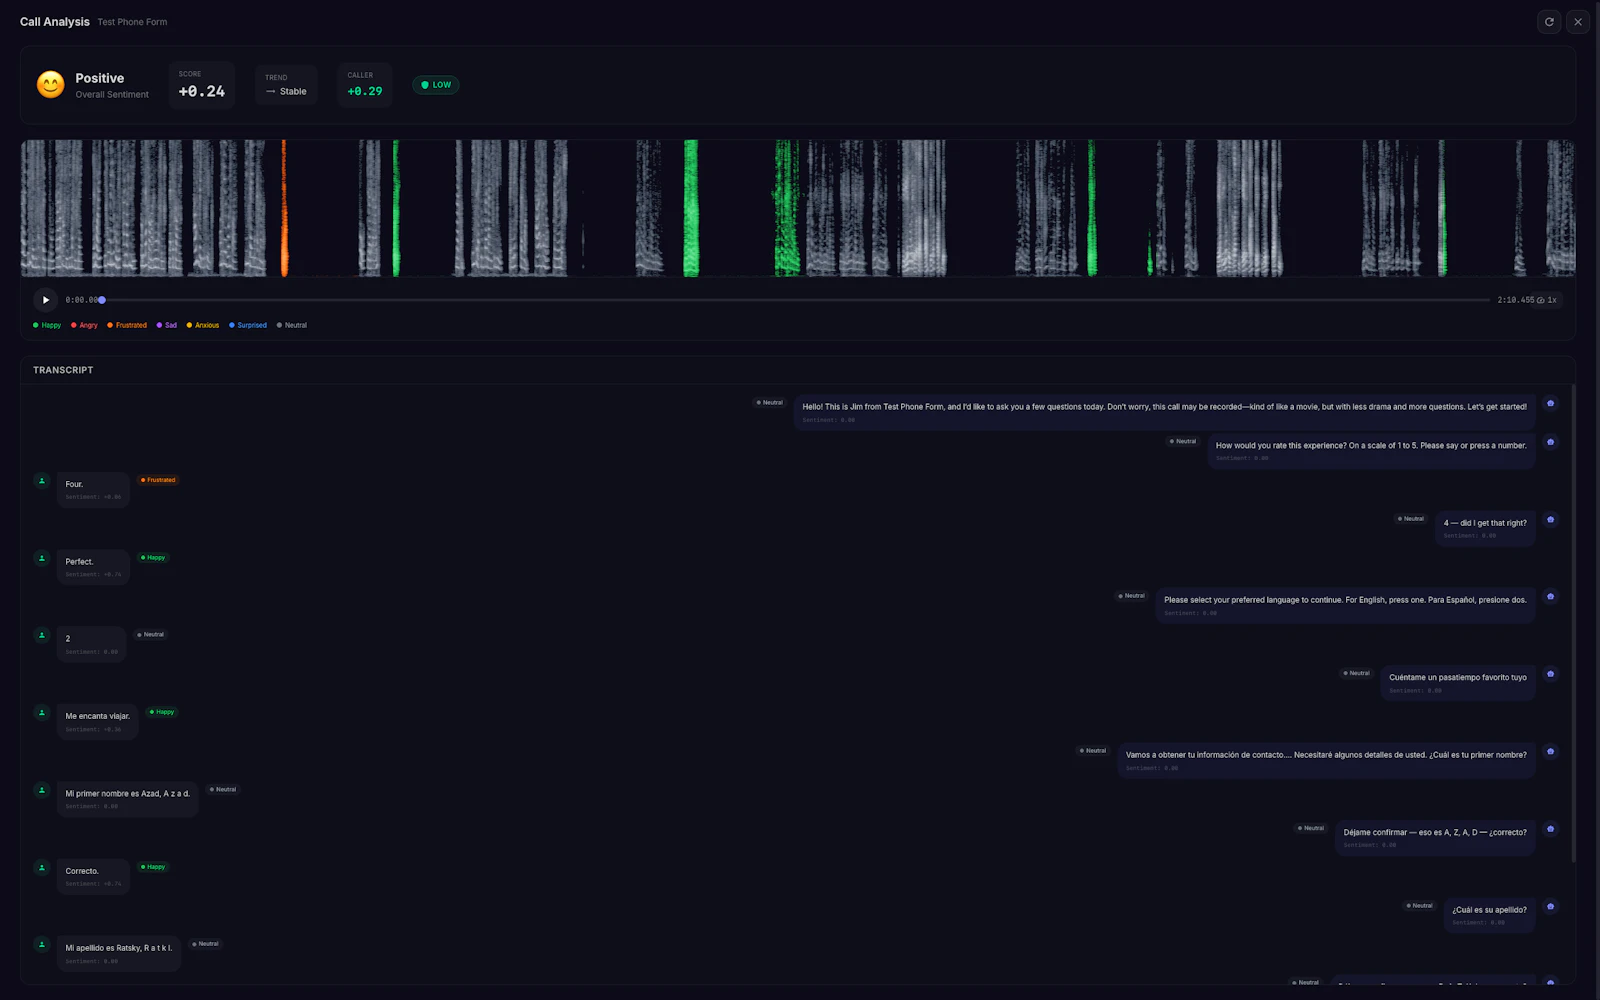This screenshot has width=1600, height=1000.
Task: Change the 1x playback speed
Action: (1547, 300)
